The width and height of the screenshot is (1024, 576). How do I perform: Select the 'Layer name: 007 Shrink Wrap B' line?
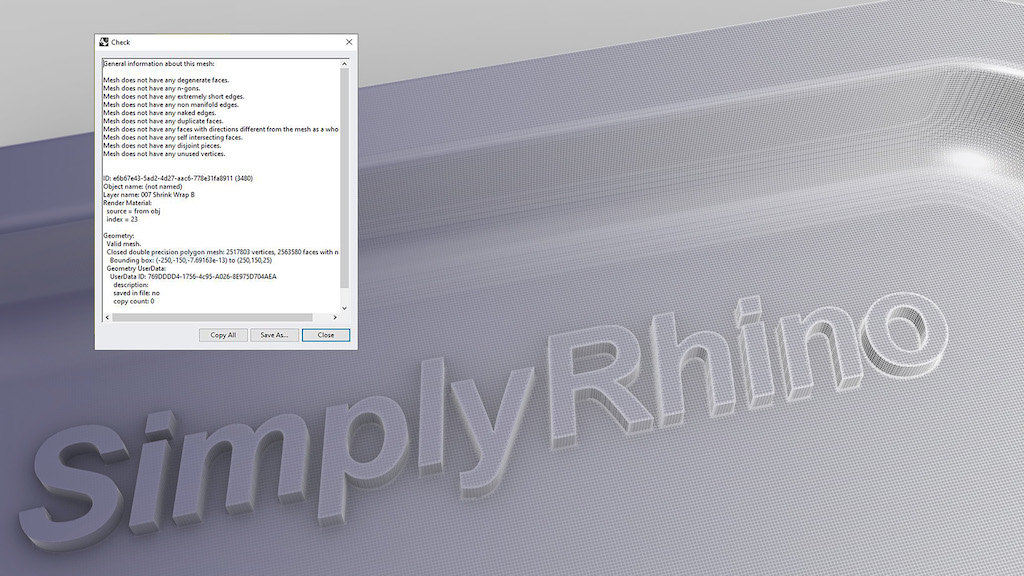149,195
